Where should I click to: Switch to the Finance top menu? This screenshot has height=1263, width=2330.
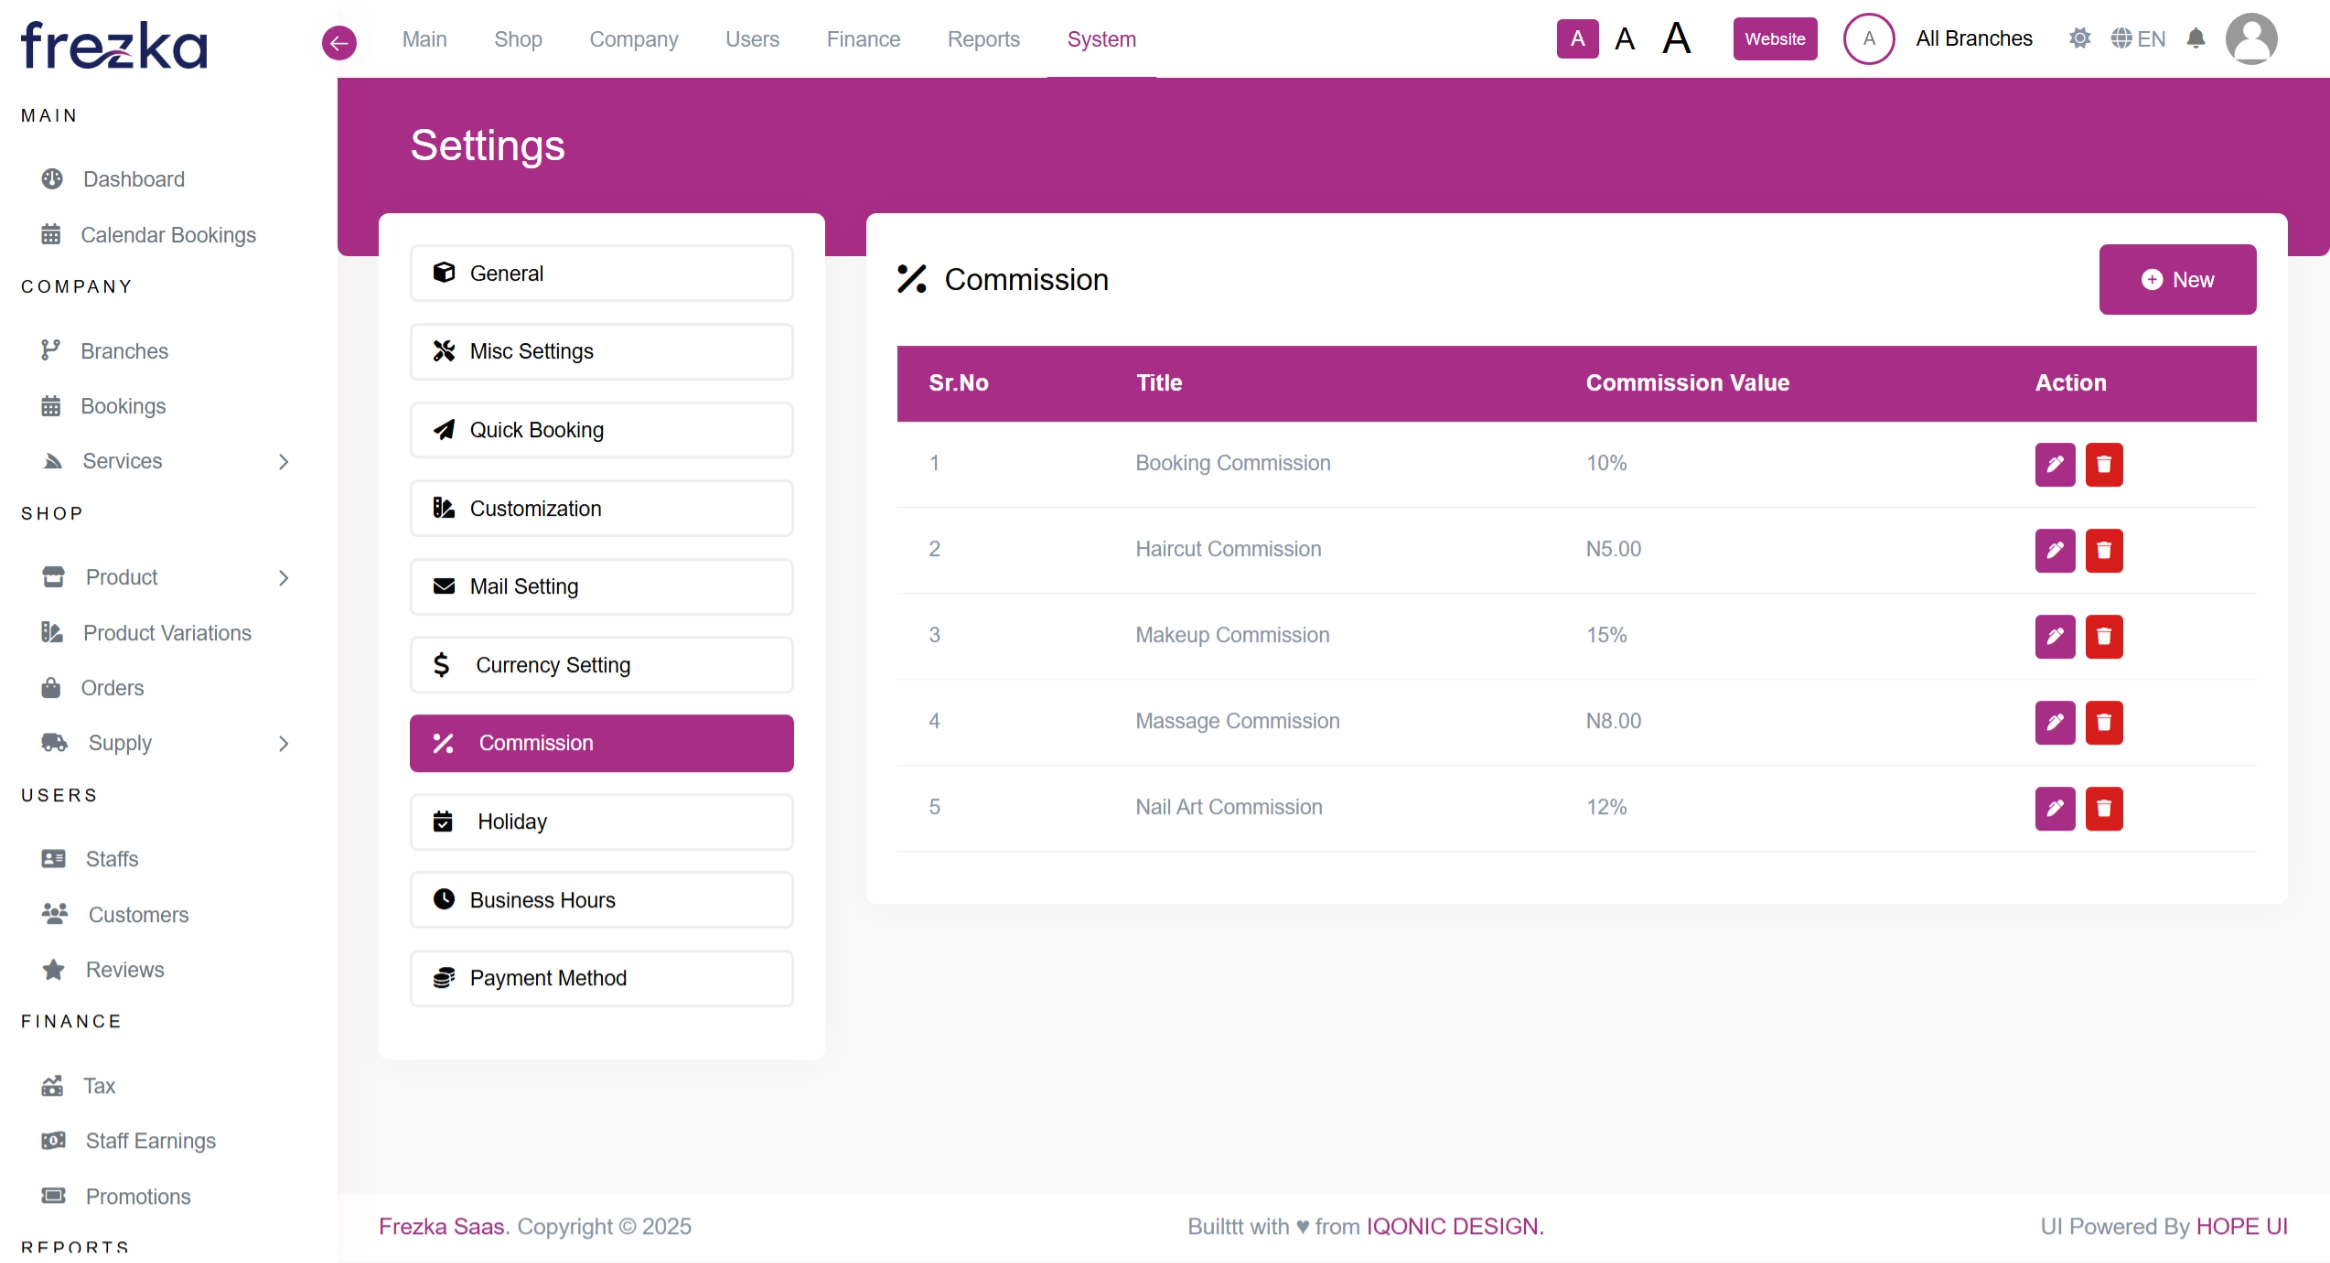[863, 39]
